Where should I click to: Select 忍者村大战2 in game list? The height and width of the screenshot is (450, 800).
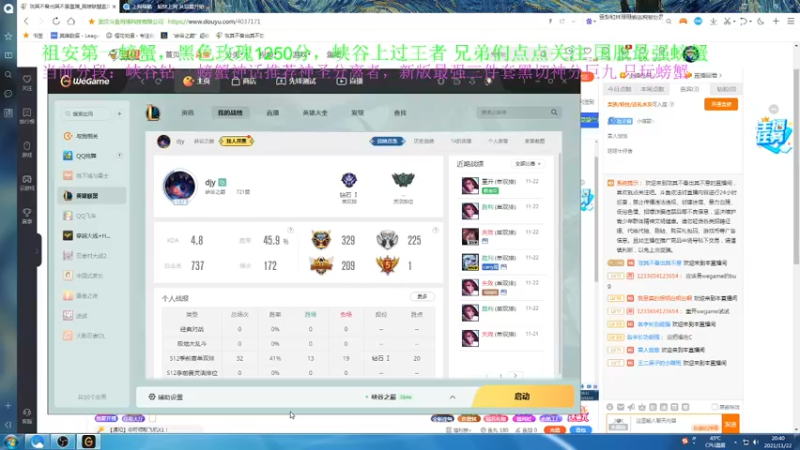coord(92,256)
